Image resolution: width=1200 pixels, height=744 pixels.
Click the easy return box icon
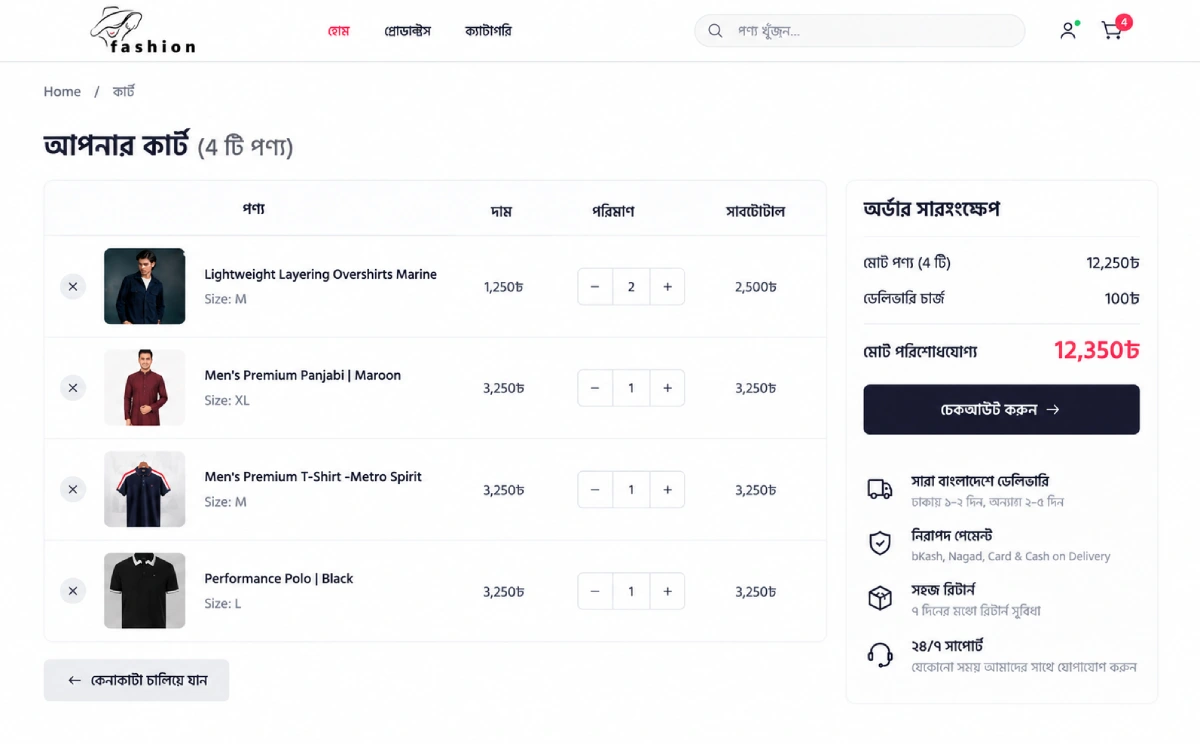click(880, 598)
